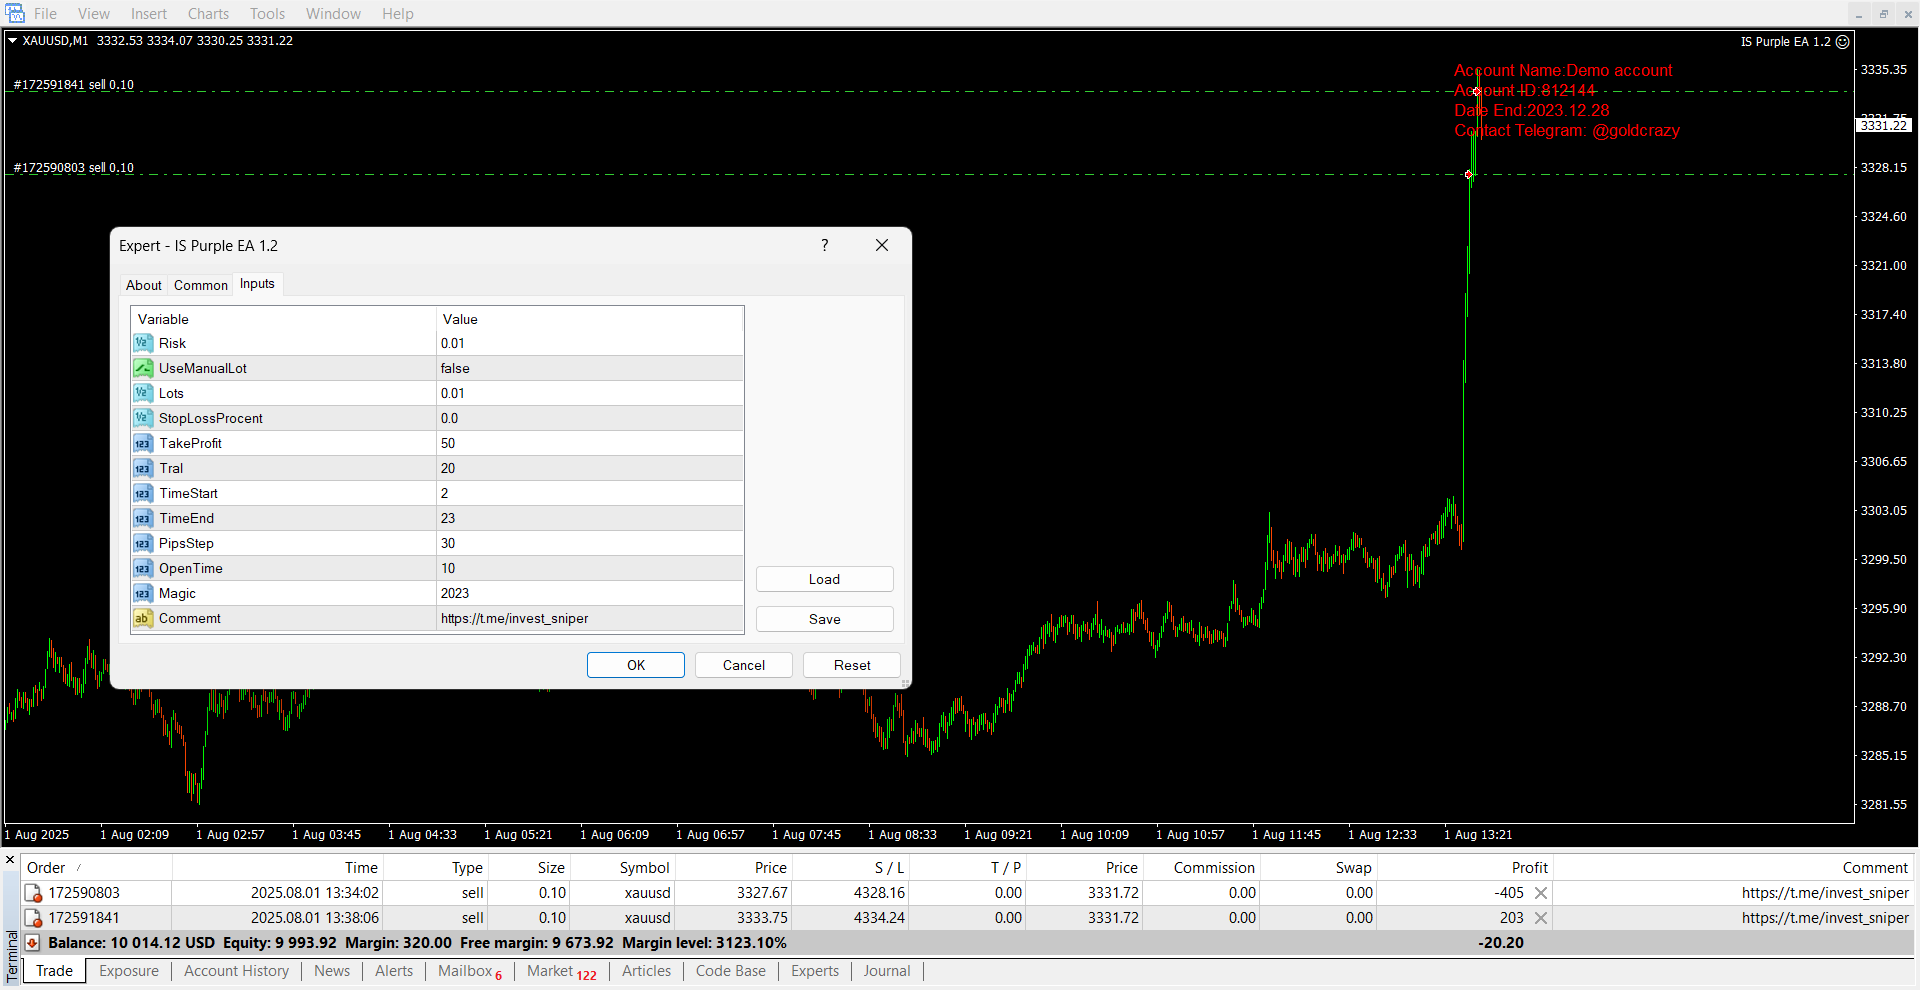
Task: Expand the chart triangle next to XAUUSD,M1
Action: pos(13,41)
